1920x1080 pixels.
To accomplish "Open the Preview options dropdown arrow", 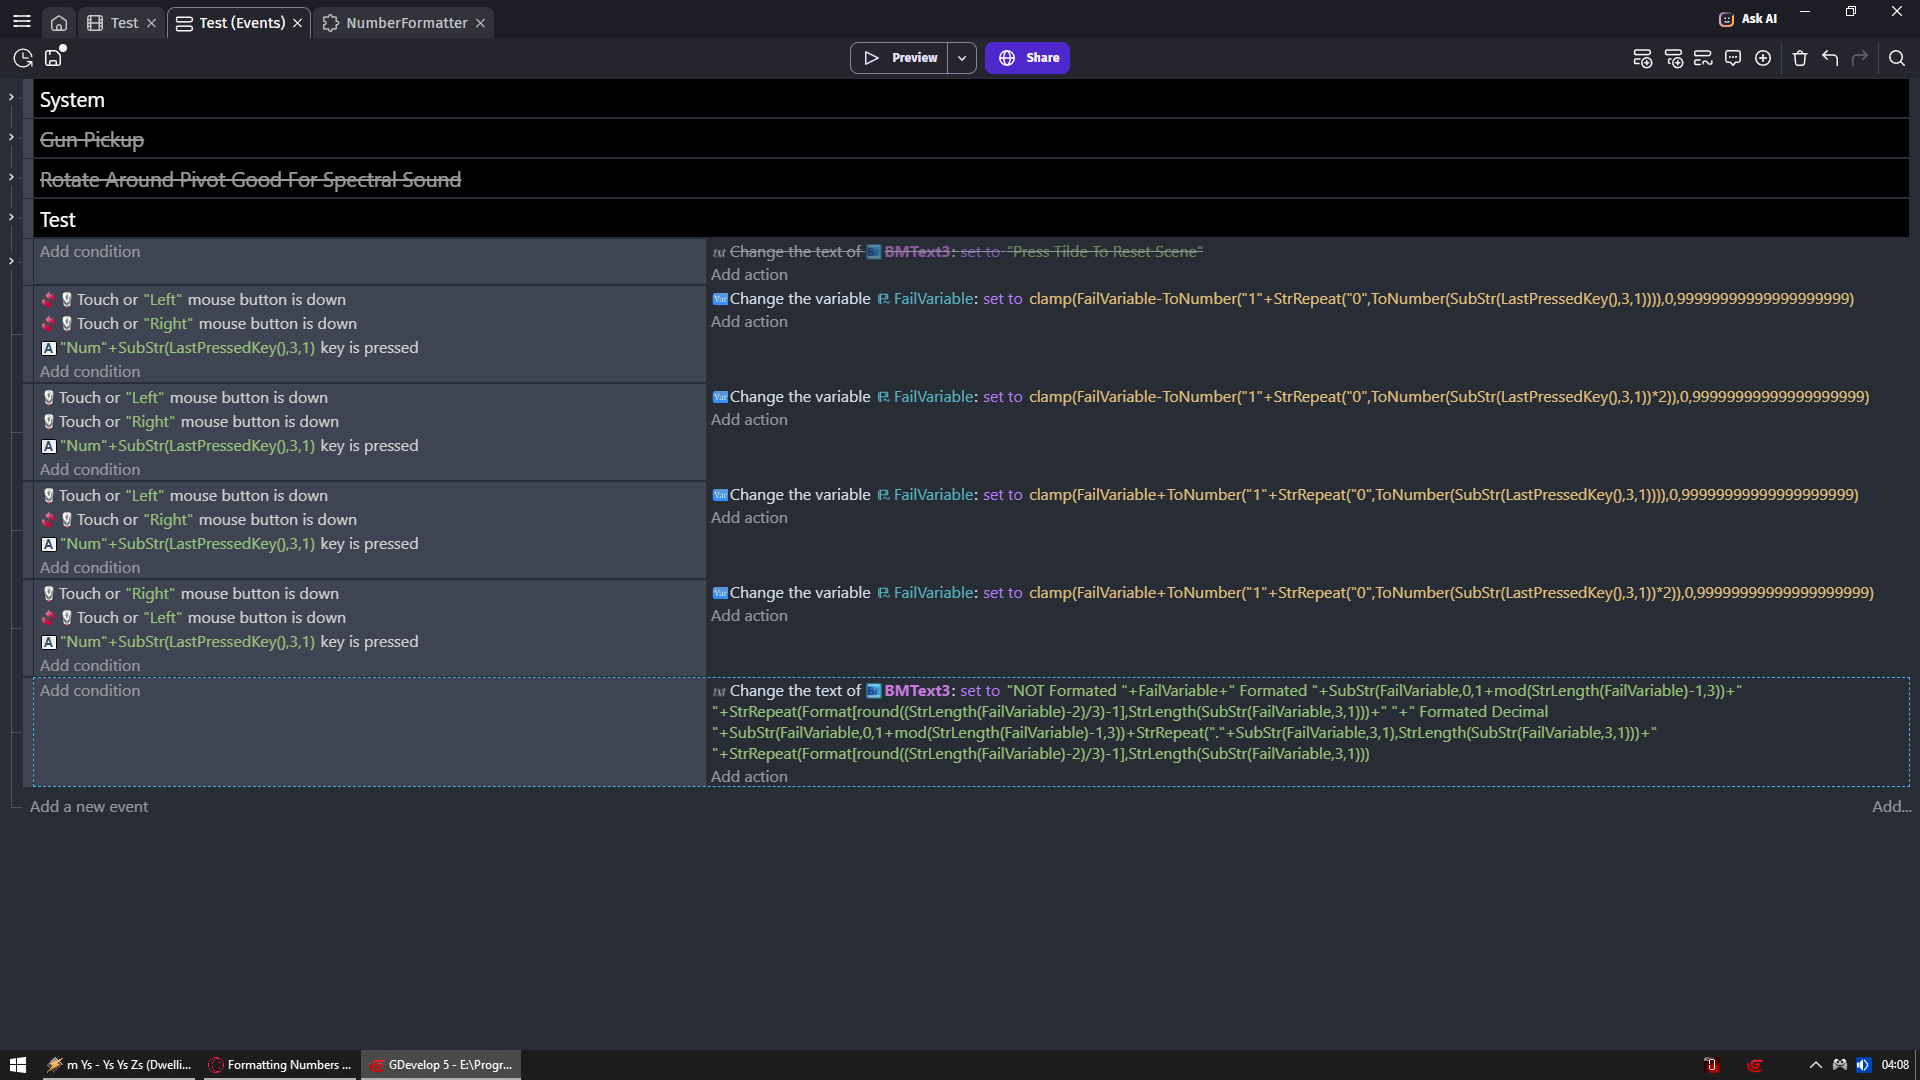I will (962, 58).
